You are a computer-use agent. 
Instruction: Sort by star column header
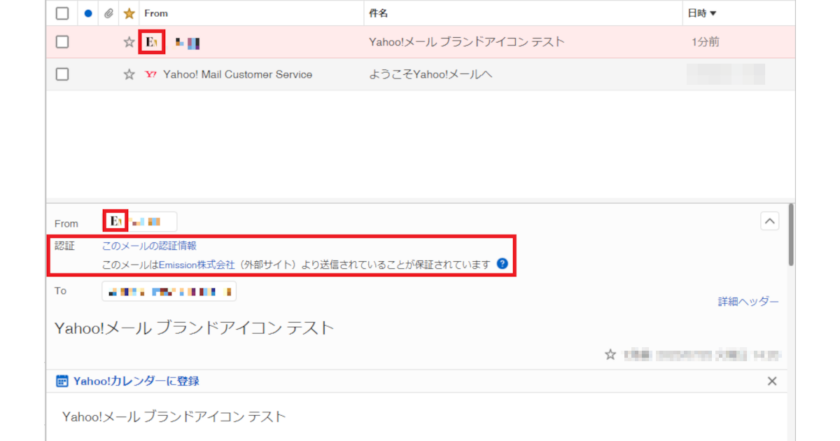129,13
